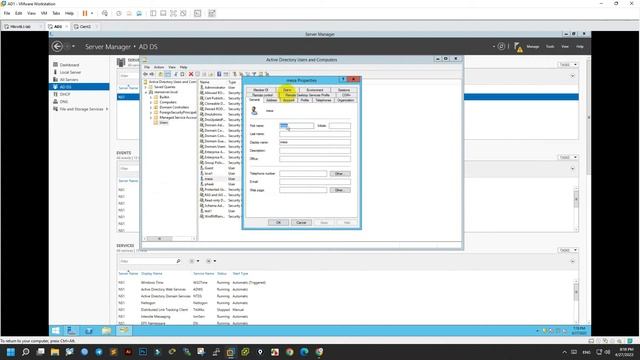Click Other button beside Telephone number
Image resolution: width=640 pixels, height=360 pixels.
(339, 174)
